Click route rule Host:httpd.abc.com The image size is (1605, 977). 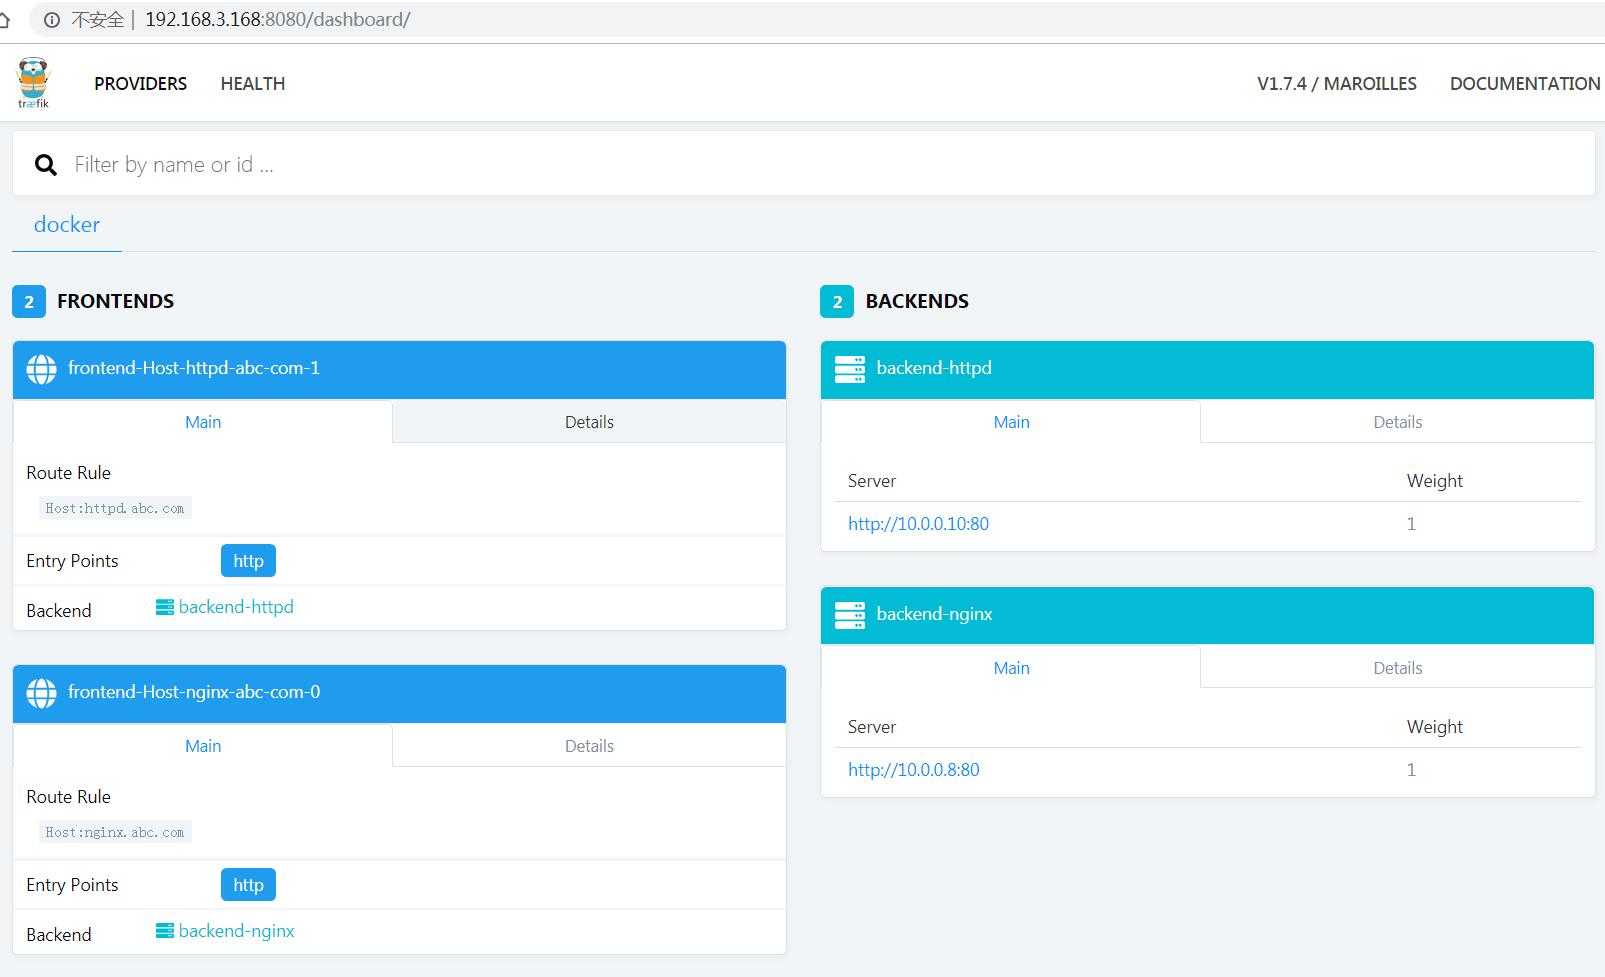tap(115, 509)
